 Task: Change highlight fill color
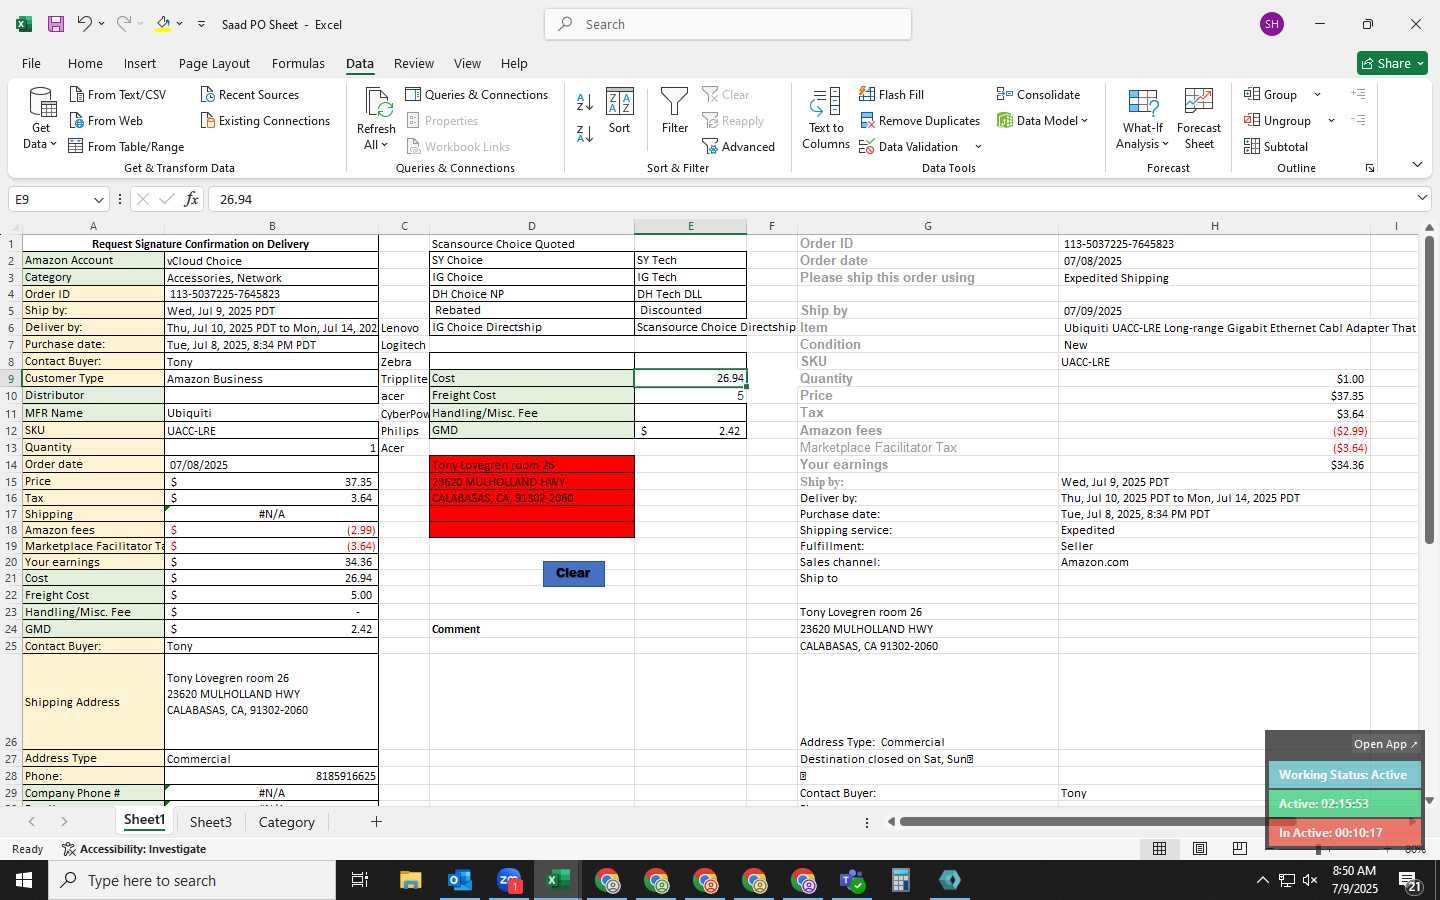pos(163,24)
